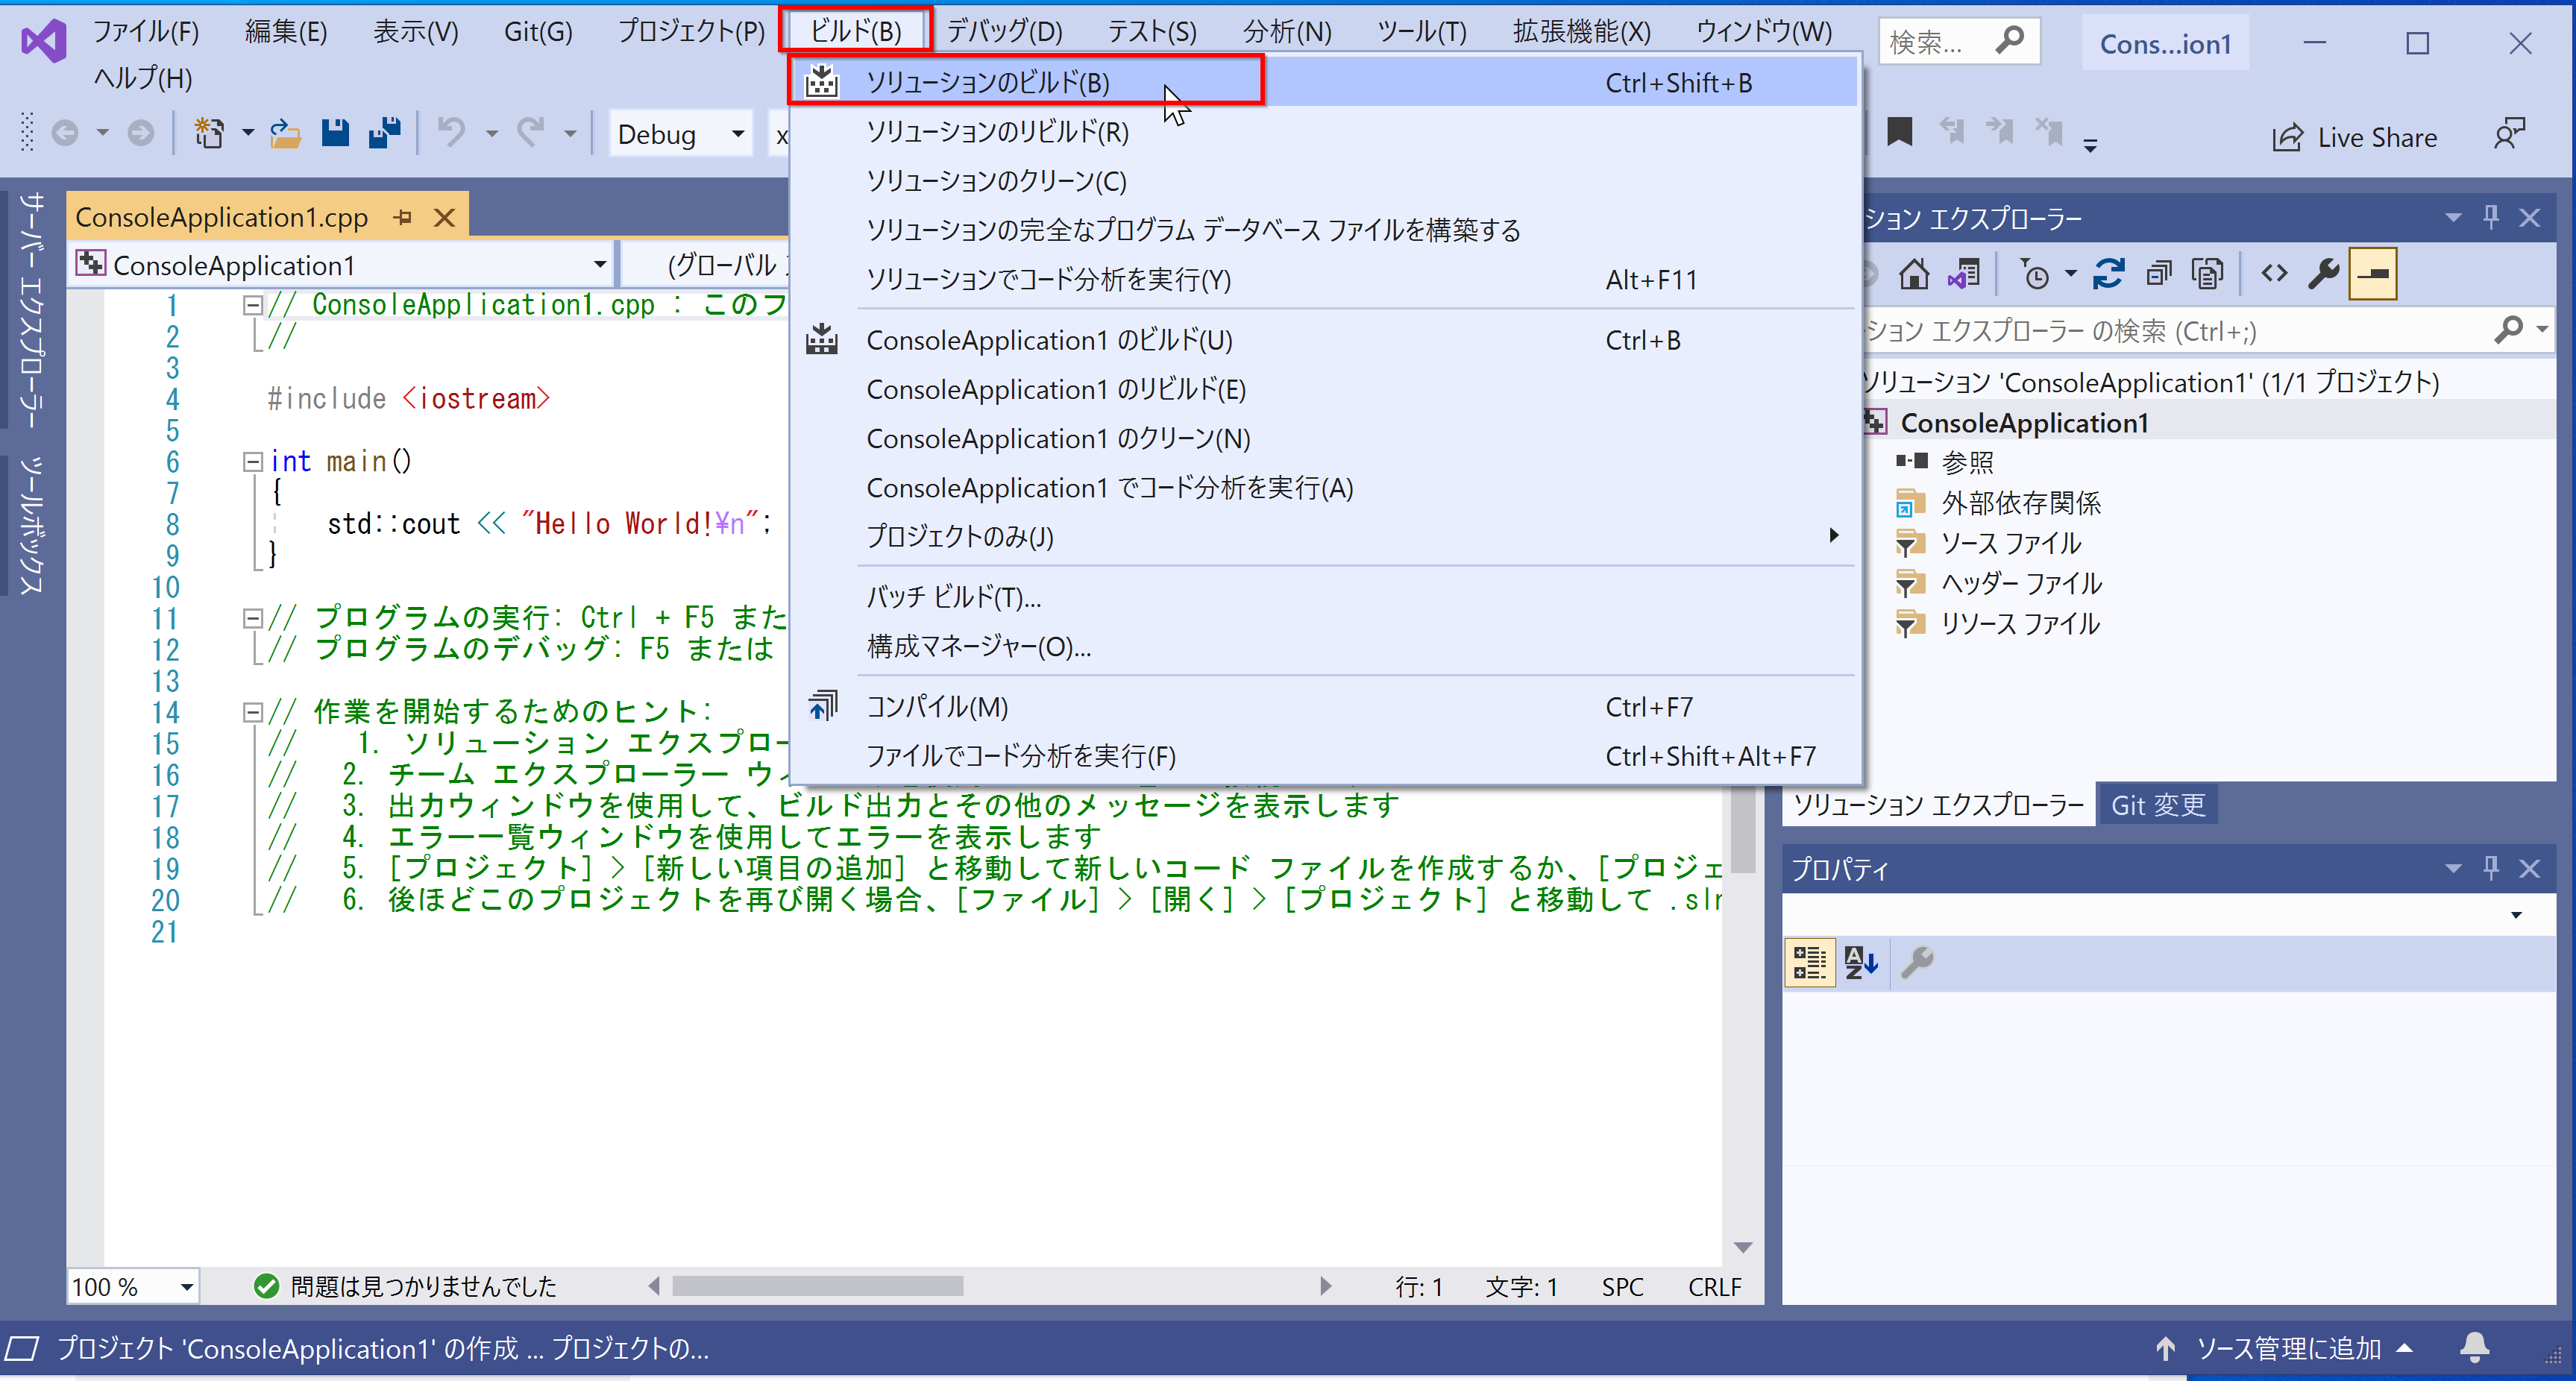2576x1381 pixels.
Task: Click the editor vertical scrollbar thumb
Action: pyautogui.click(x=1743, y=830)
